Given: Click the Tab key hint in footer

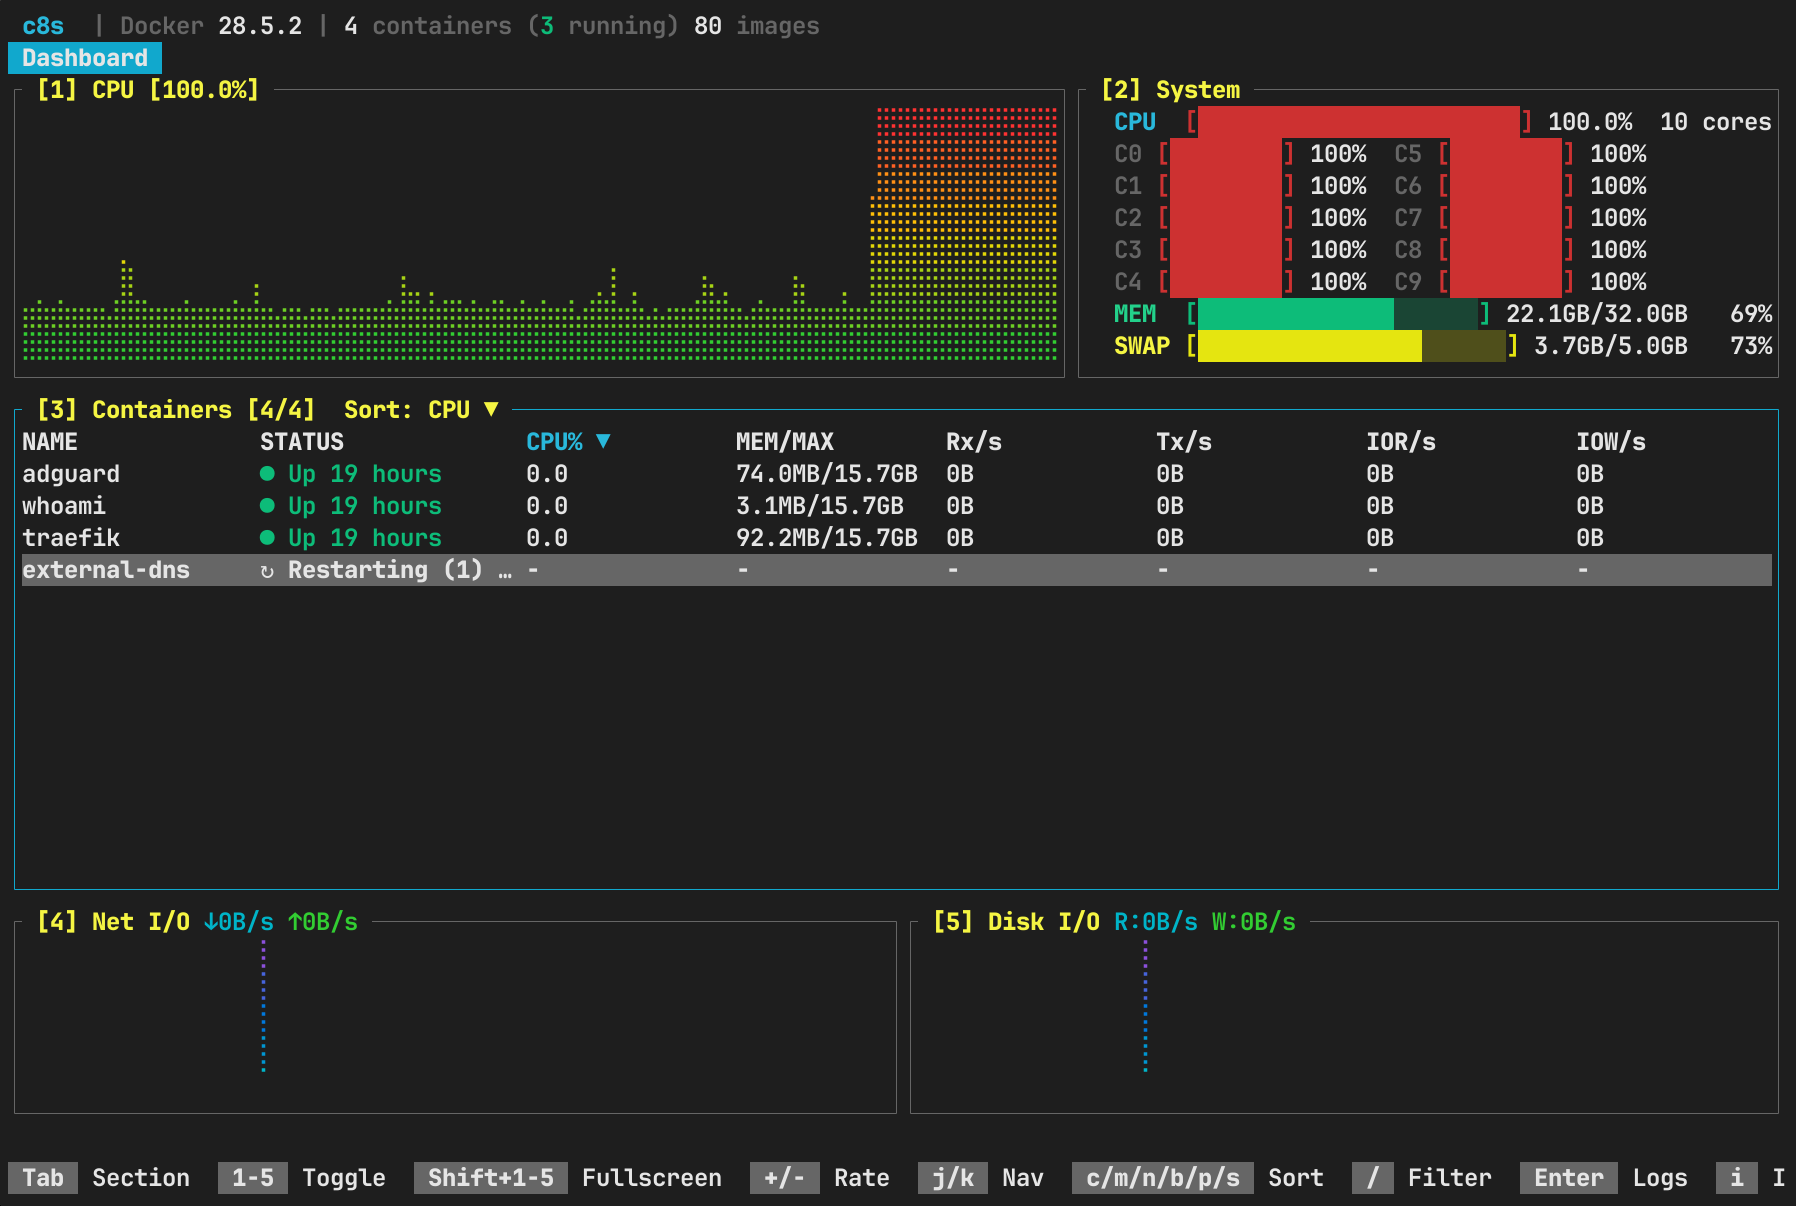Looking at the screenshot, I should click(x=43, y=1178).
